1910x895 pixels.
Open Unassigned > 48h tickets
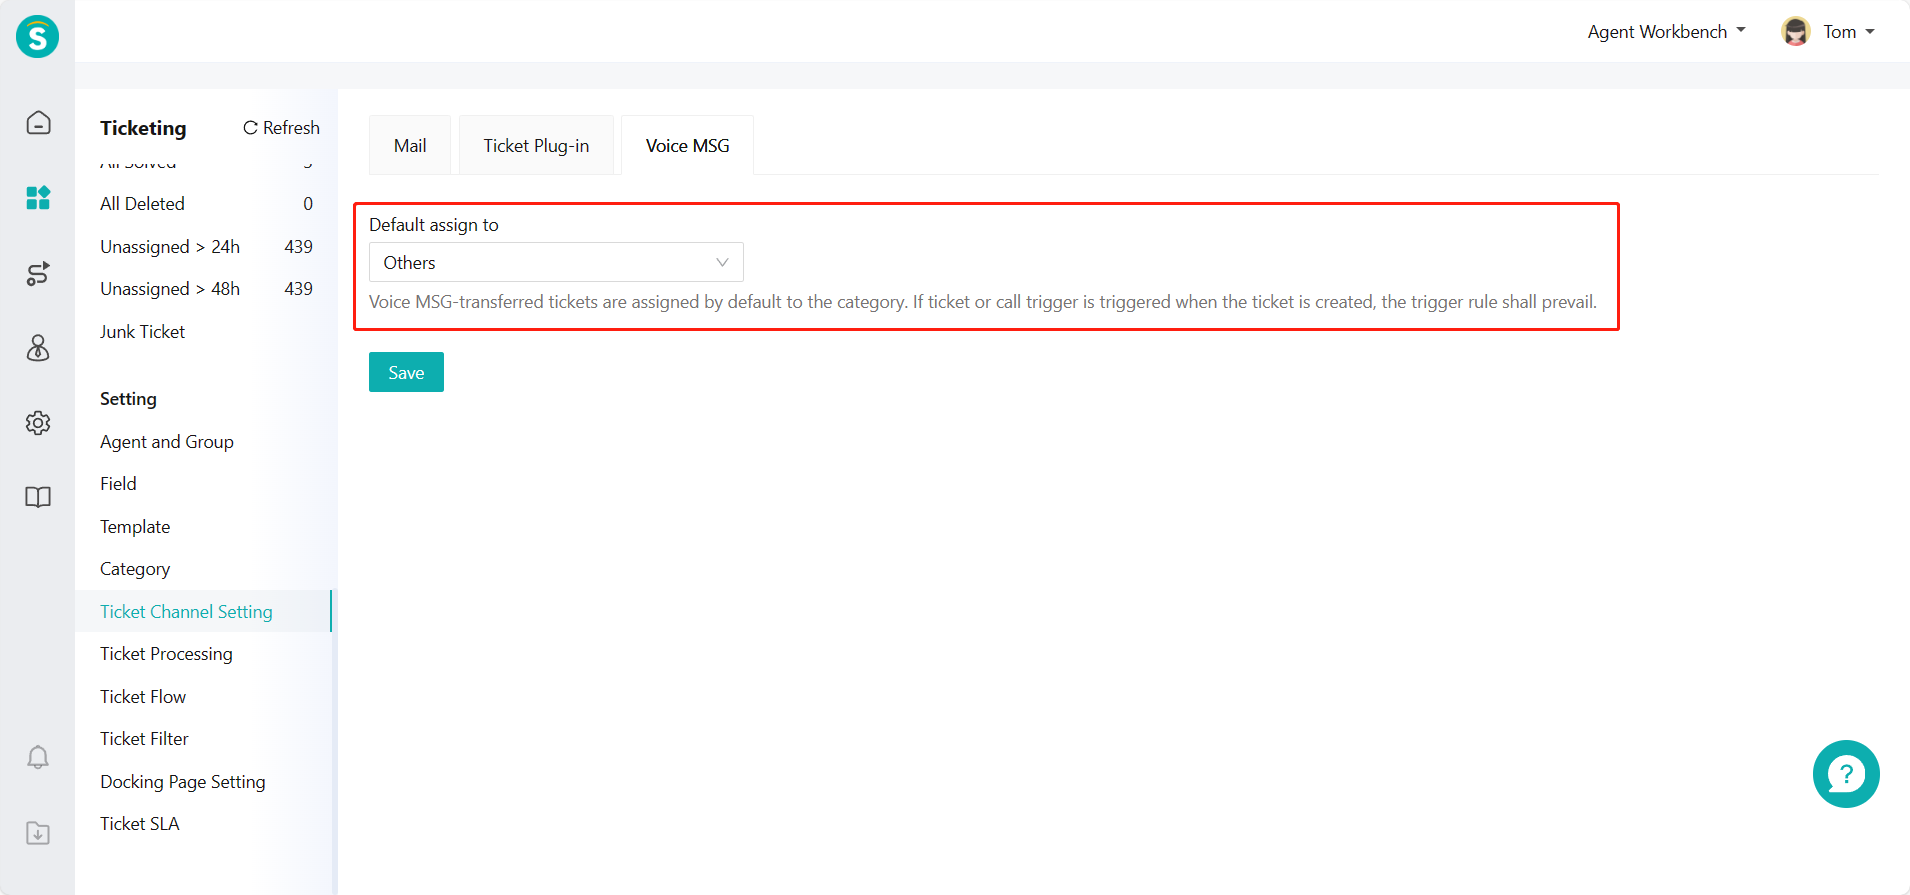click(206, 289)
